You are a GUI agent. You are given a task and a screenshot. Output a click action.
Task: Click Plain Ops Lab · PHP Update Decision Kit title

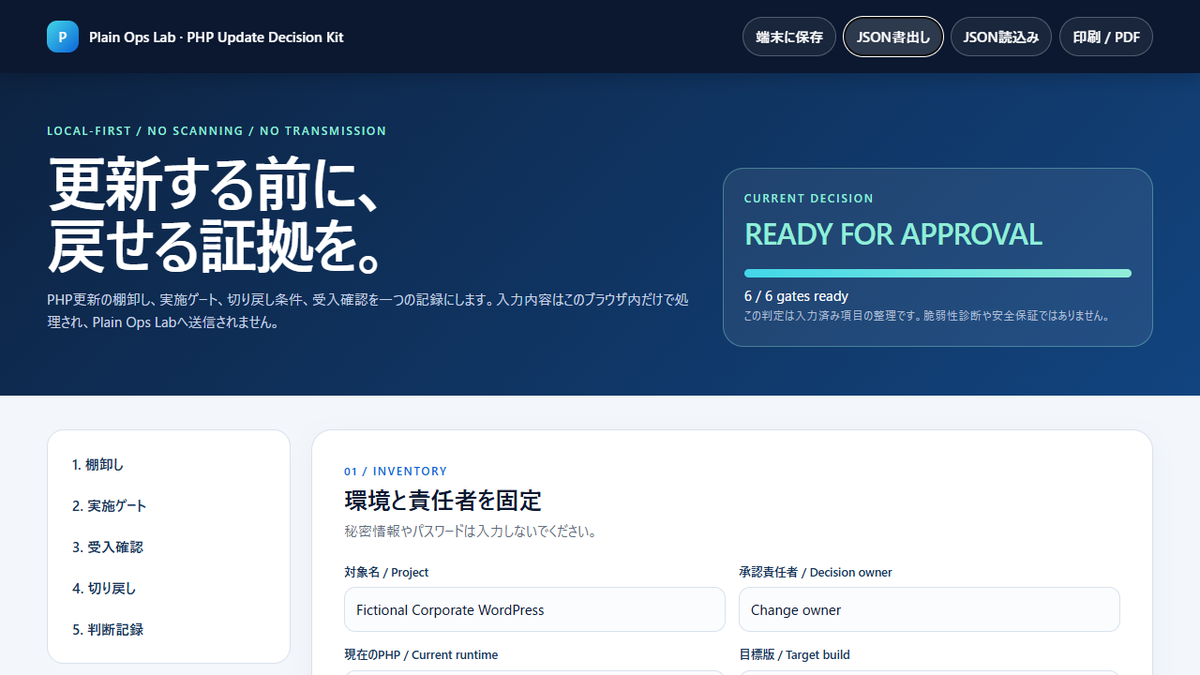pos(216,37)
